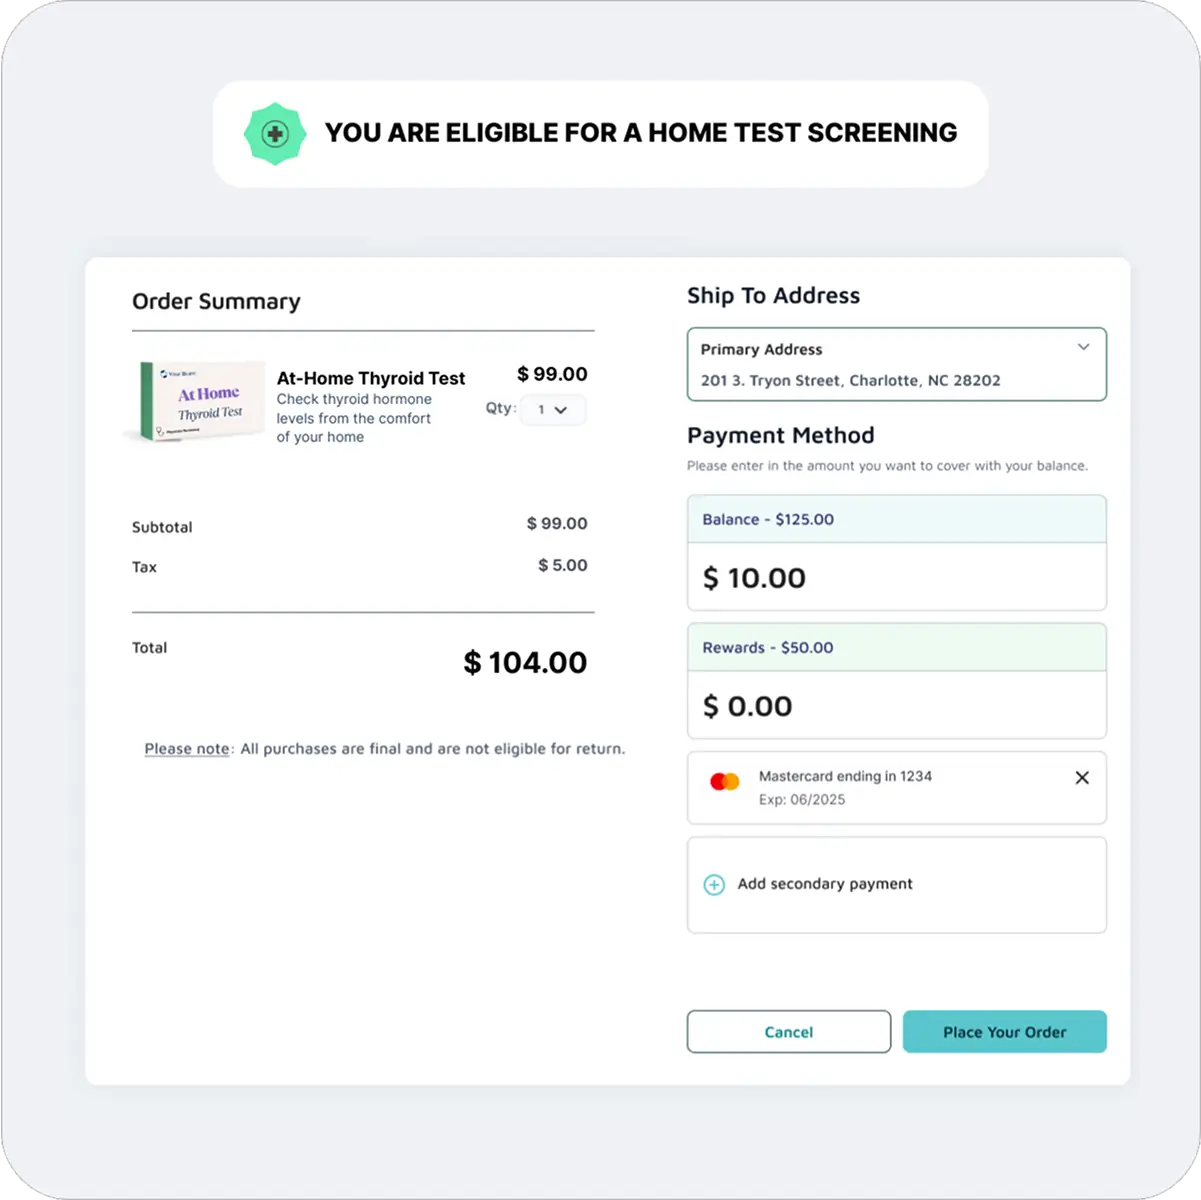Click the home test screening banner
This screenshot has width=1201, height=1200.
click(600, 133)
